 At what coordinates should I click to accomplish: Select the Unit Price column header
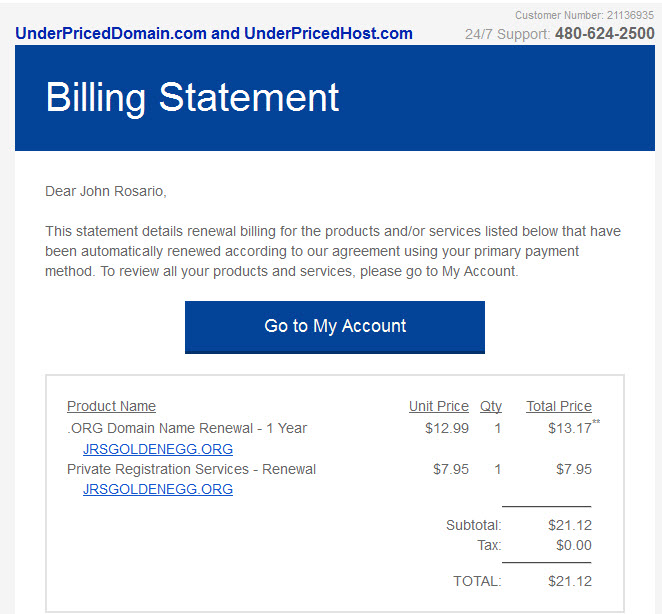pos(439,406)
